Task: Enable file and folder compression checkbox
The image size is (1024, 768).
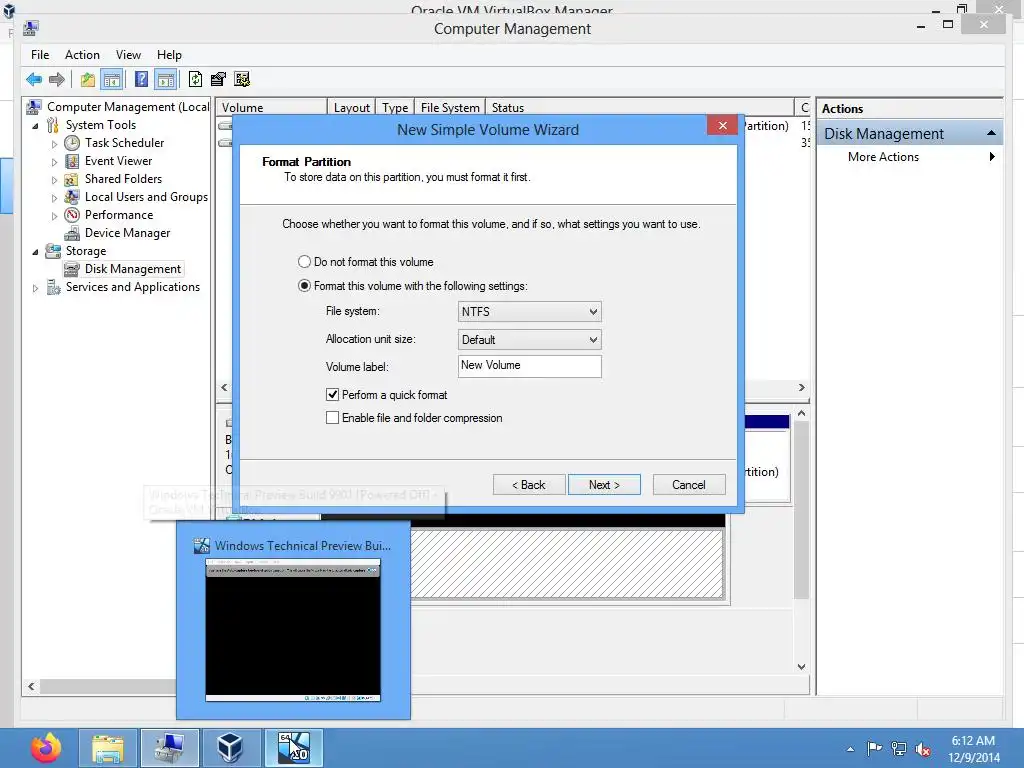Action: point(332,418)
